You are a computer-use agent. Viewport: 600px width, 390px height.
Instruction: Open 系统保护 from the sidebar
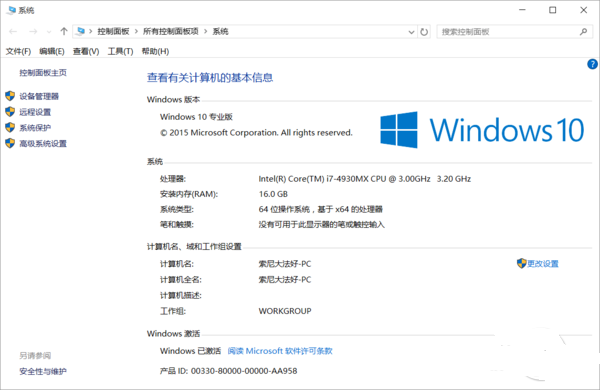[x=35, y=128]
